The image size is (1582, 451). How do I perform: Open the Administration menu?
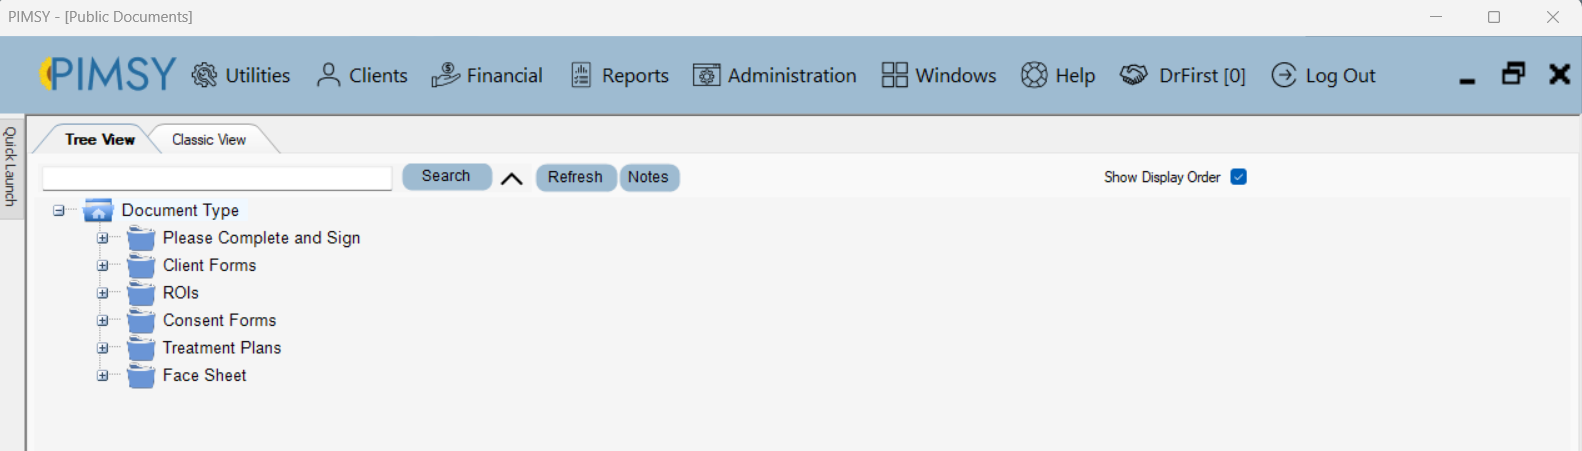tap(774, 75)
